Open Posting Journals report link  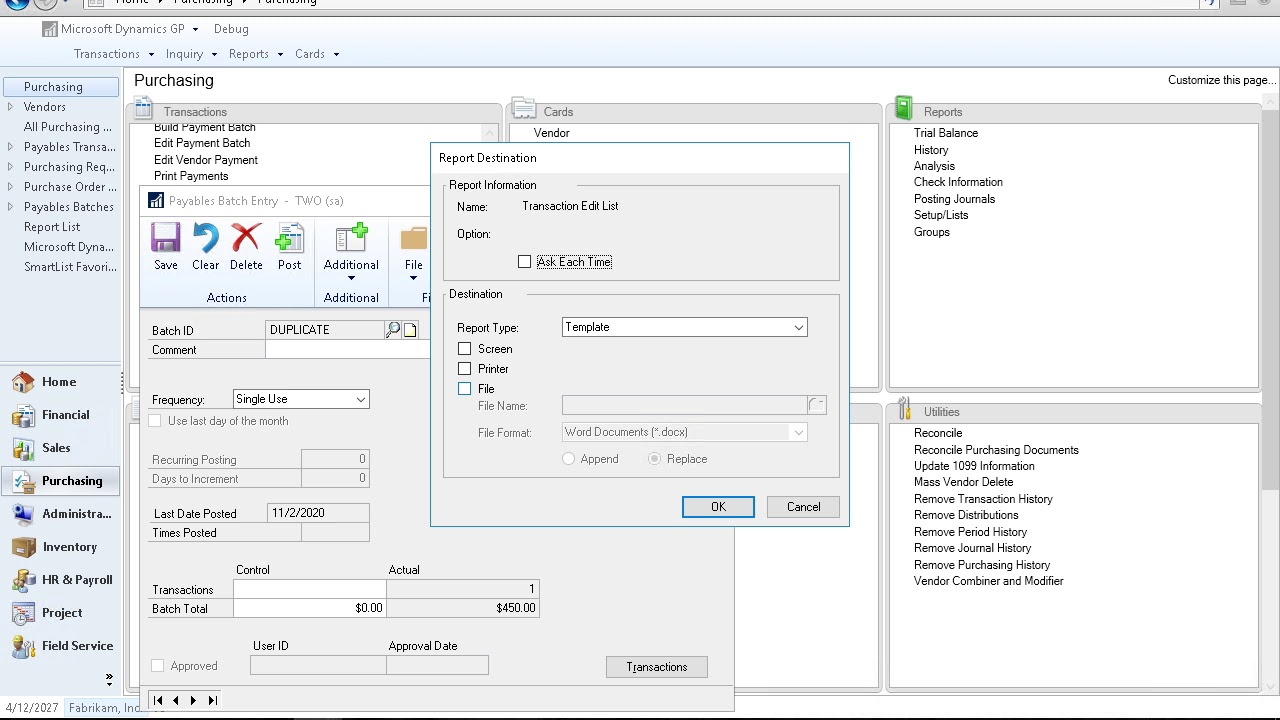coord(954,199)
